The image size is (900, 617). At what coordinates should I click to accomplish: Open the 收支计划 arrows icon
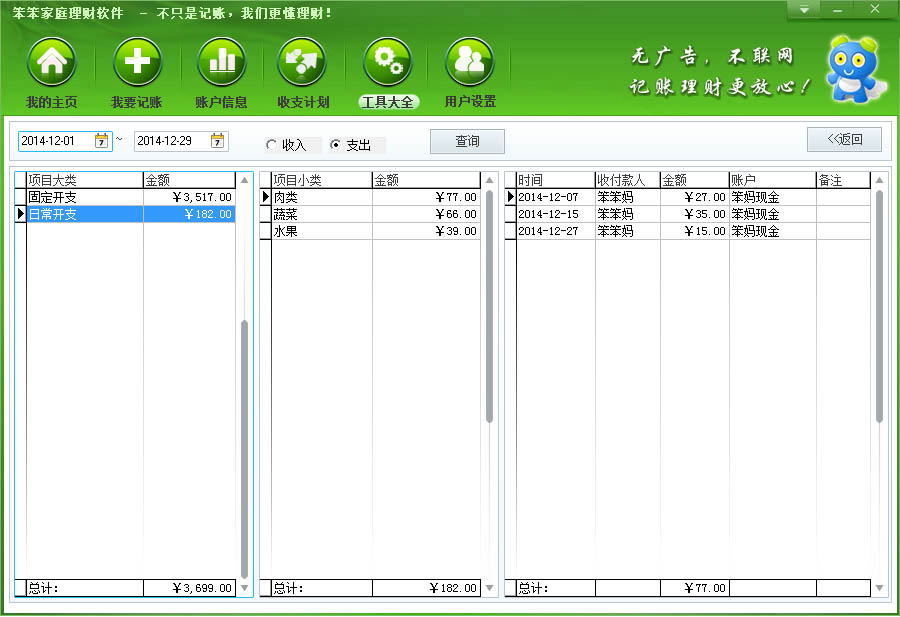click(x=302, y=61)
